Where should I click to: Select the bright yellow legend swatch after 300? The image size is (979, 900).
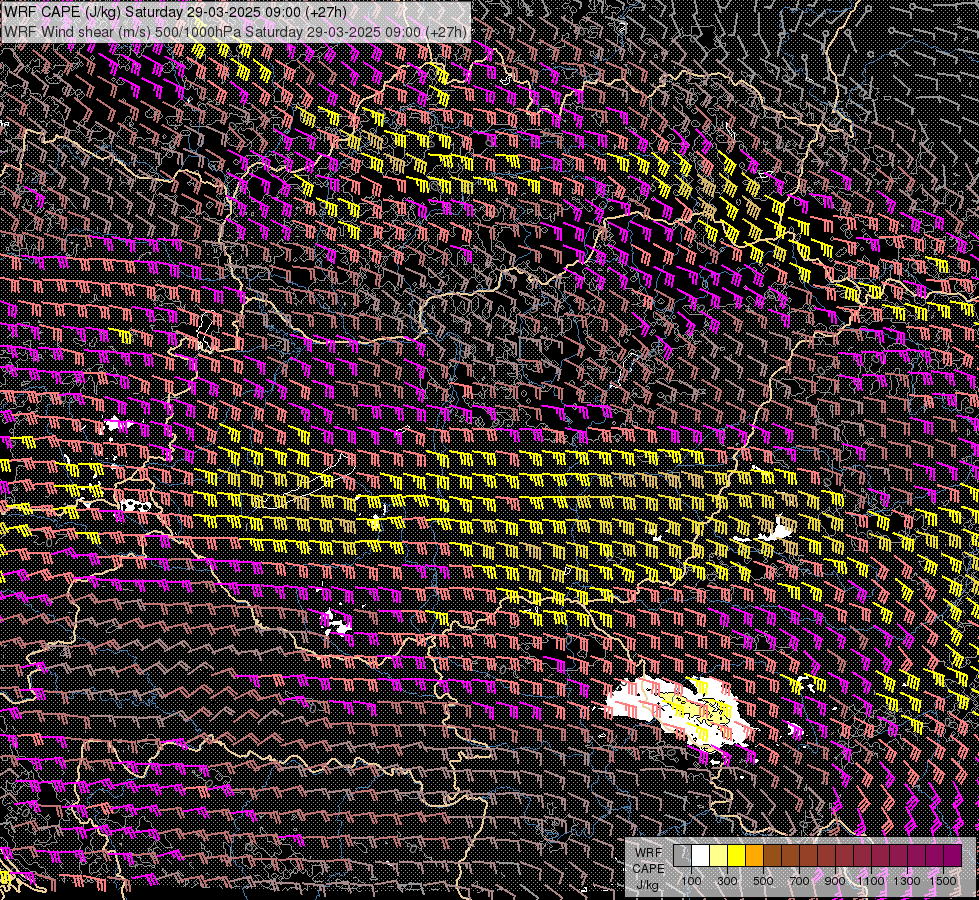(x=737, y=855)
